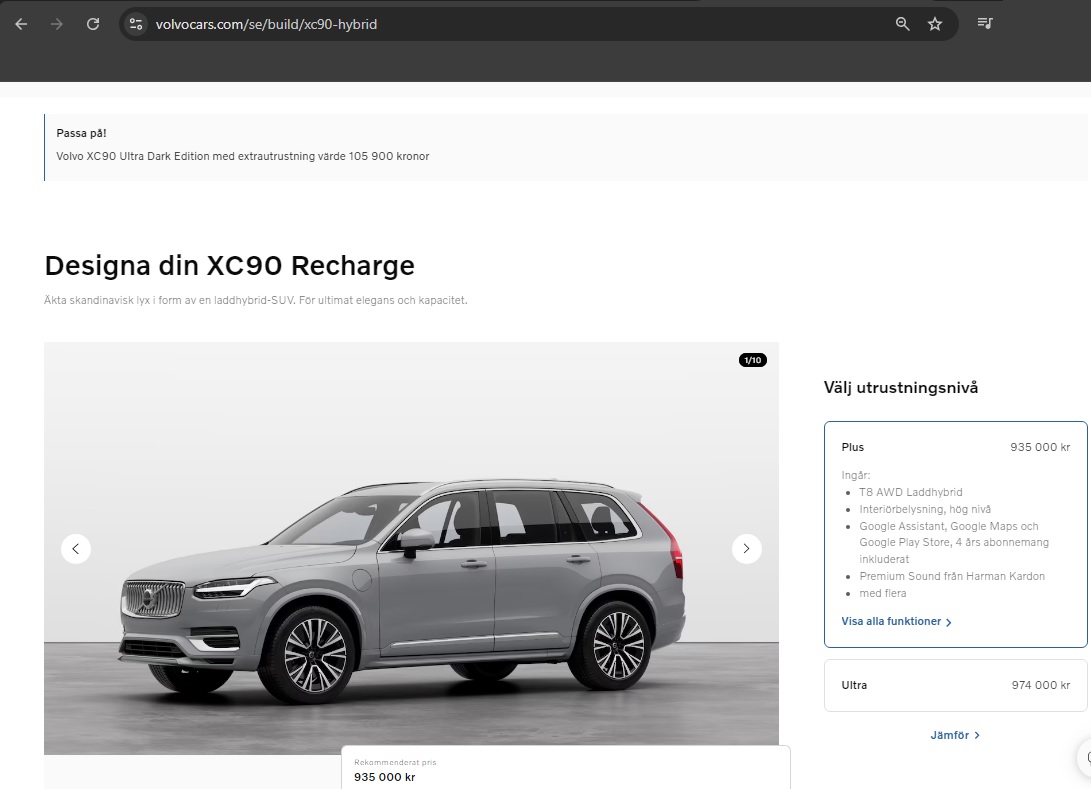Click the Ultra Dark Edition notice text

(x=243, y=156)
